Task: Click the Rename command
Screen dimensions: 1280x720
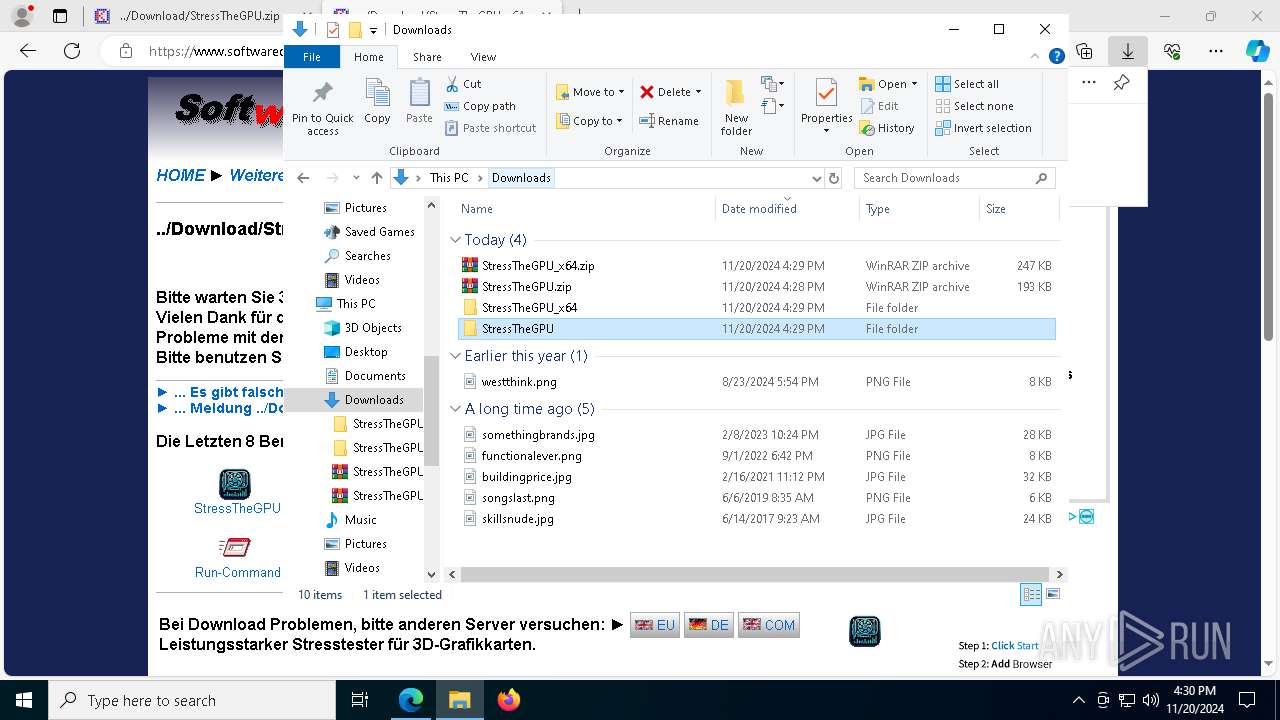Action: [669, 121]
